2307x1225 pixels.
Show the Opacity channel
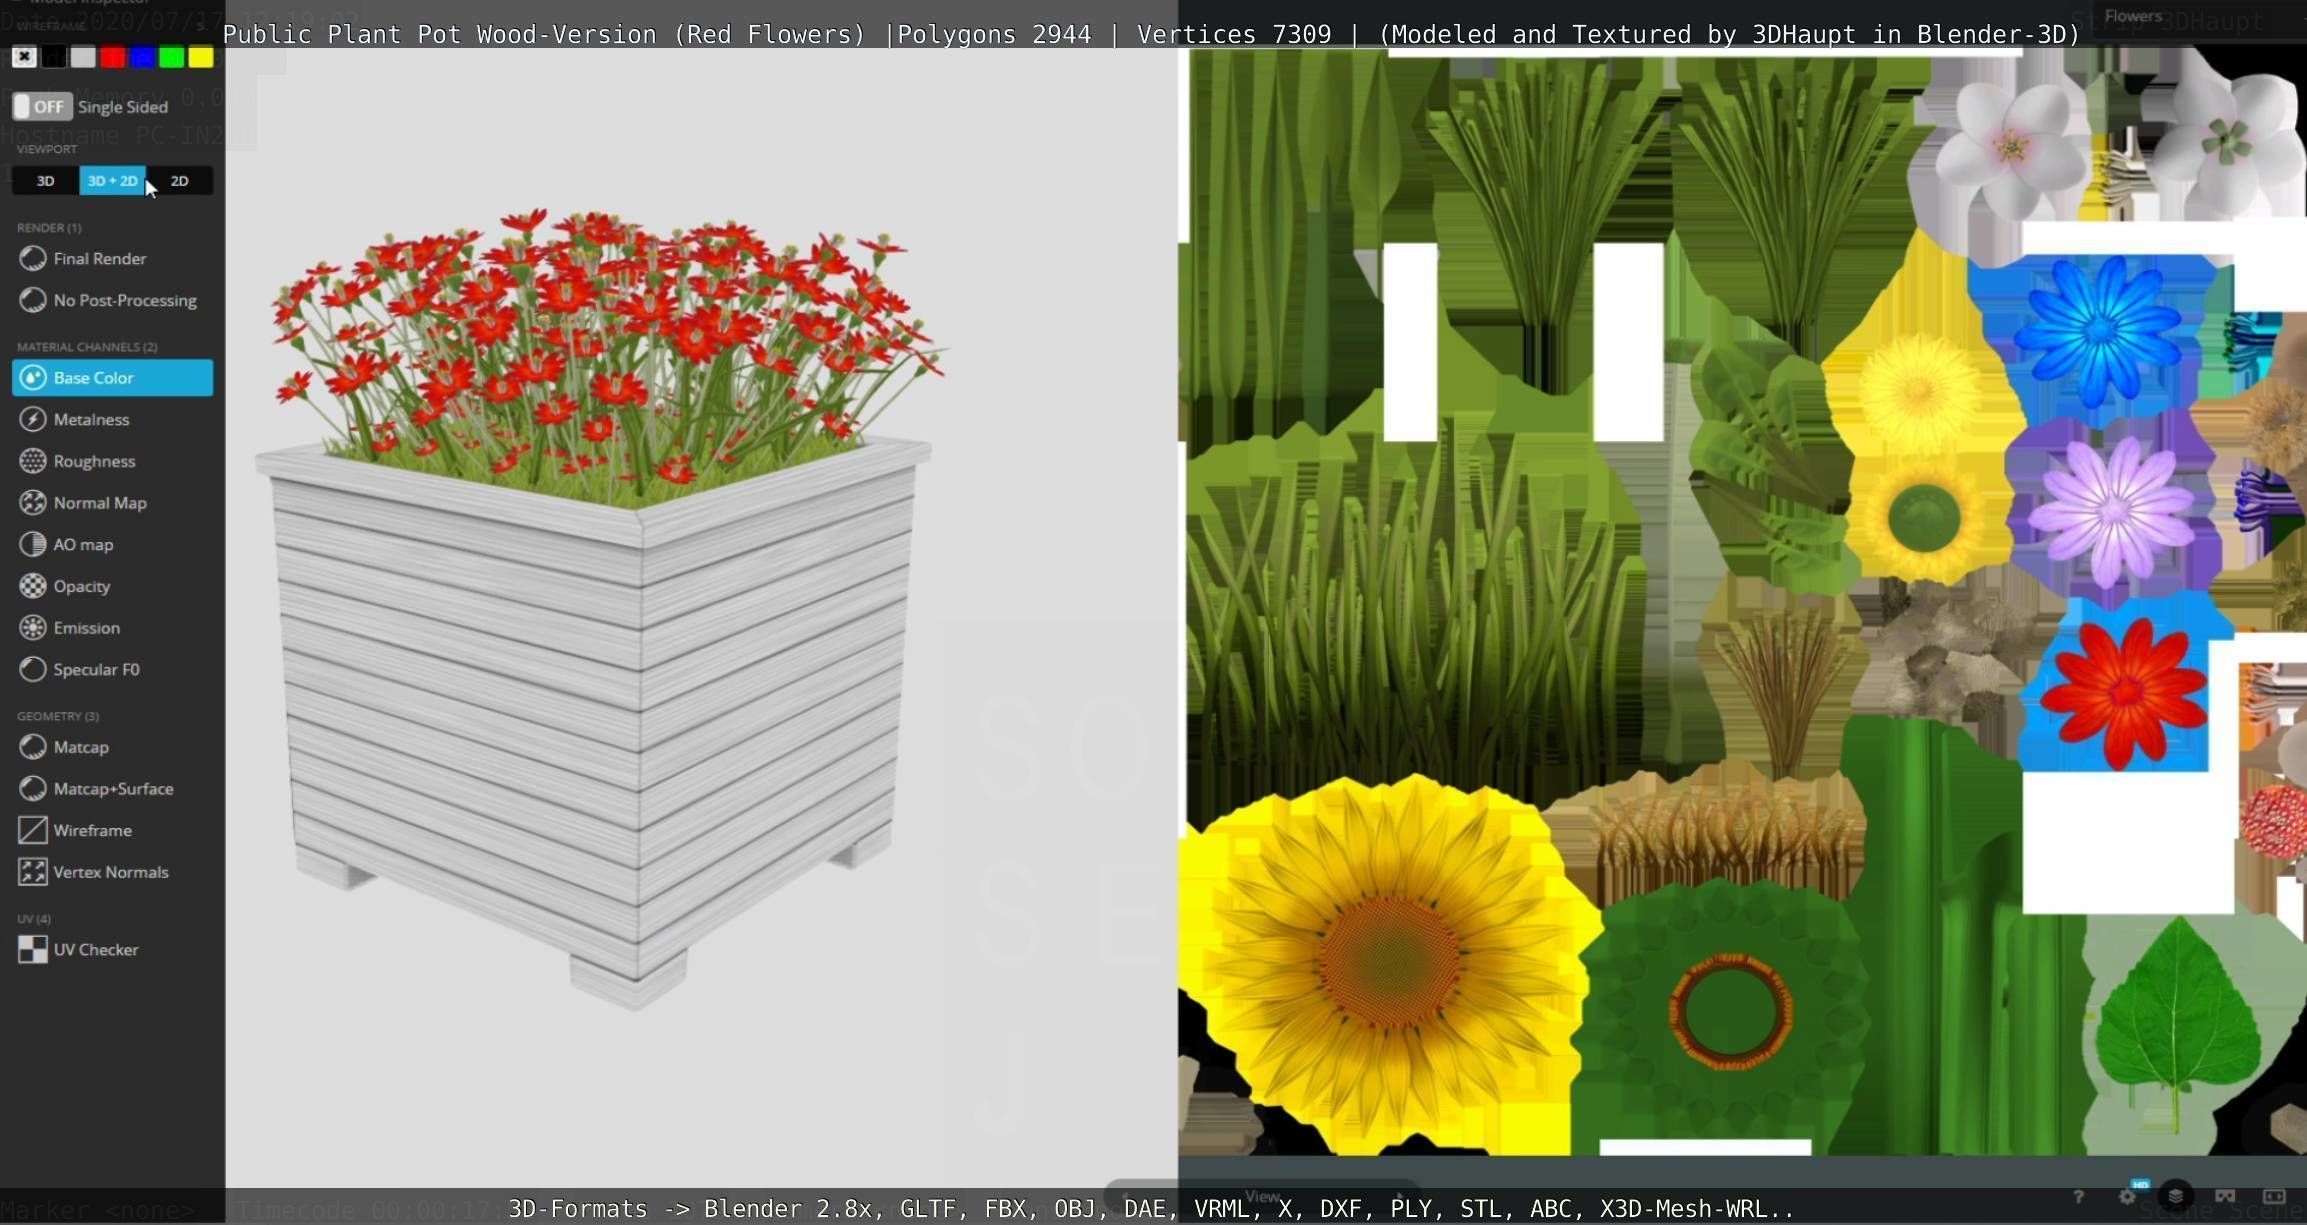click(x=112, y=586)
